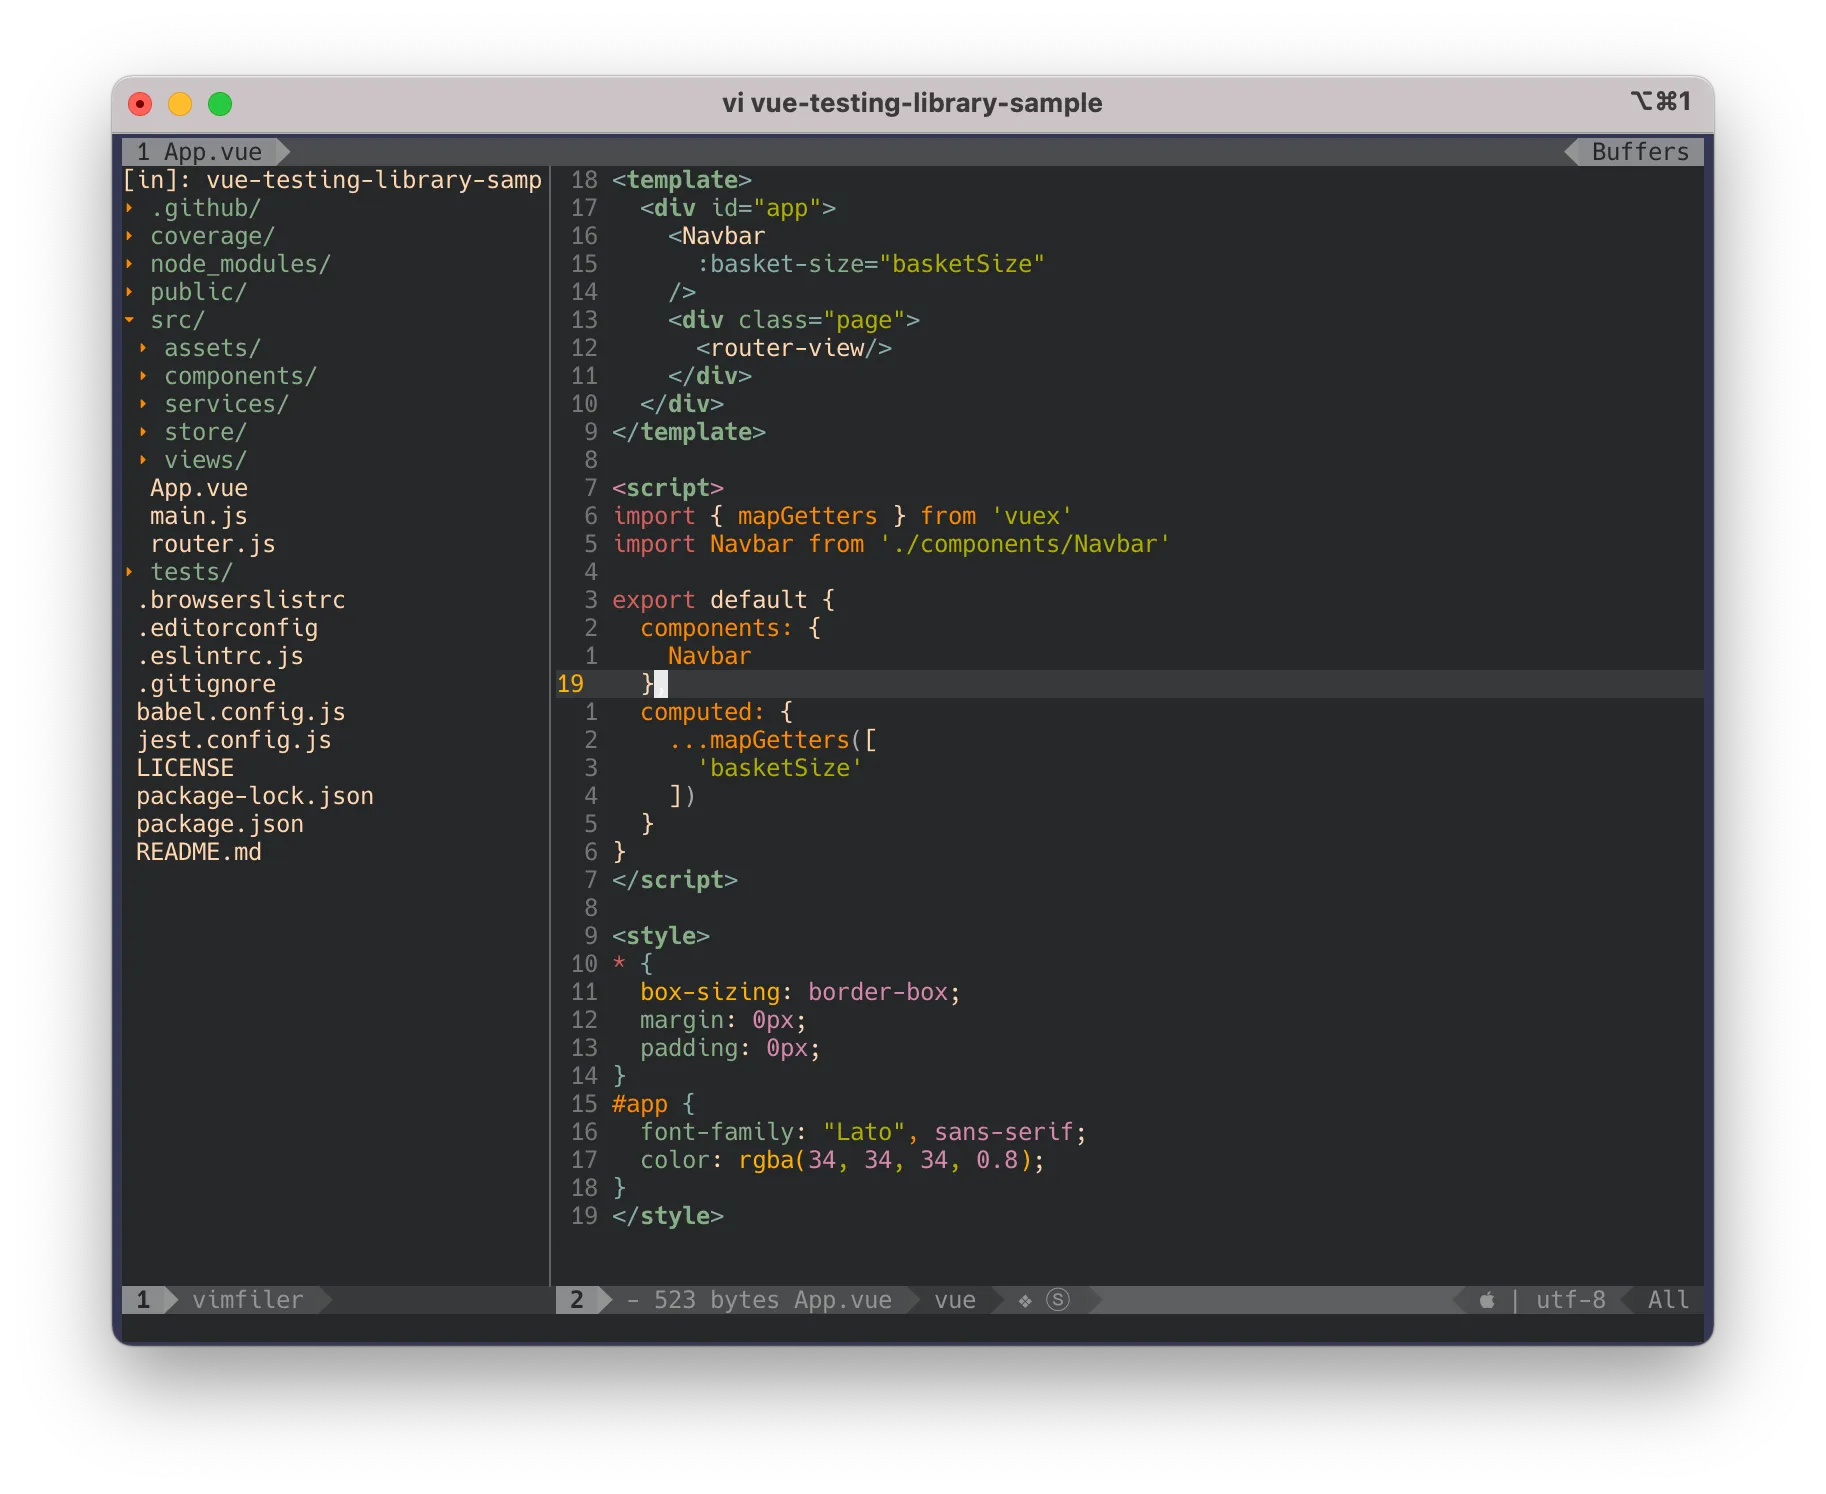Click the <router-view/> line
The width and height of the screenshot is (1826, 1494).
tap(794, 348)
